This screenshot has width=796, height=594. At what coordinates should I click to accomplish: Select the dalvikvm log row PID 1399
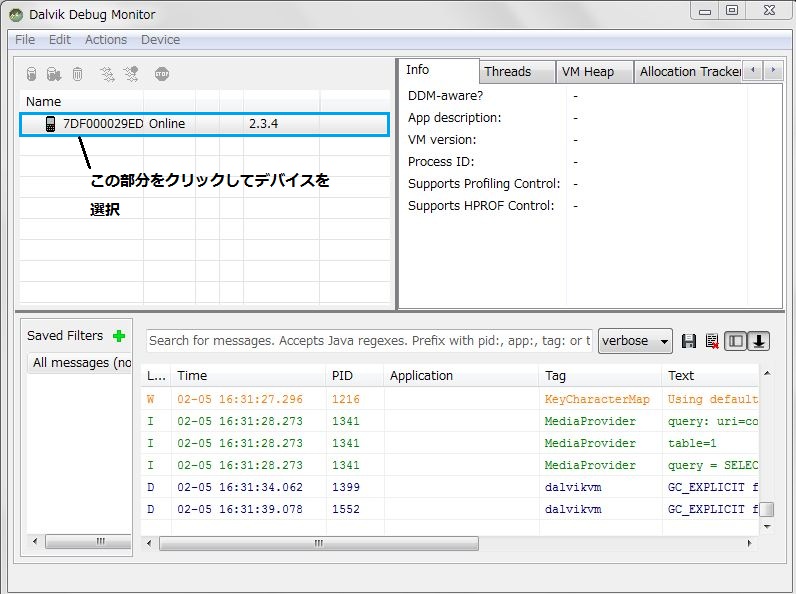click(450, 487)
